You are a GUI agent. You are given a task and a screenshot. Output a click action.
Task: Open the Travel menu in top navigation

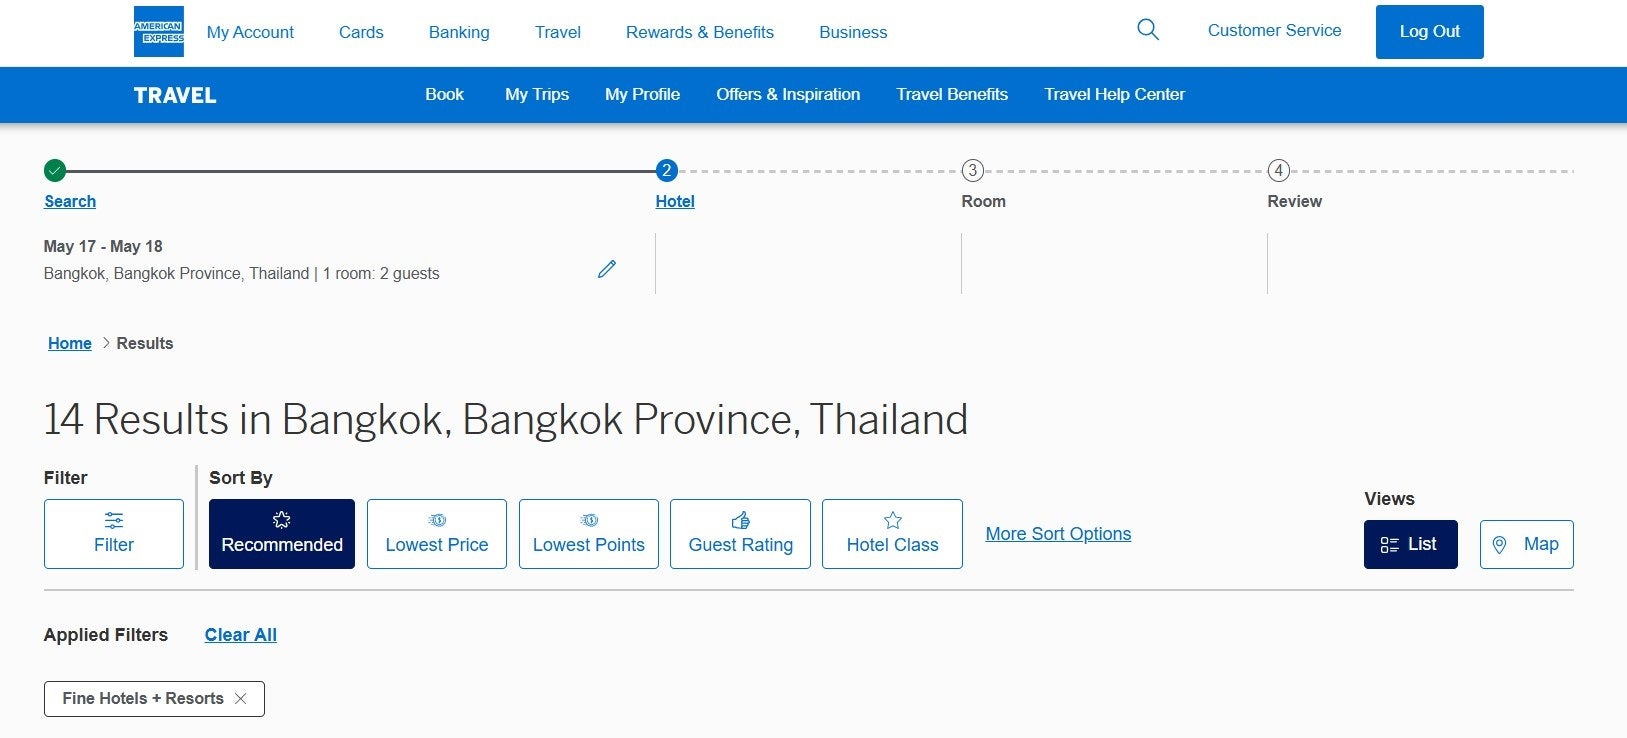point(558,32)
